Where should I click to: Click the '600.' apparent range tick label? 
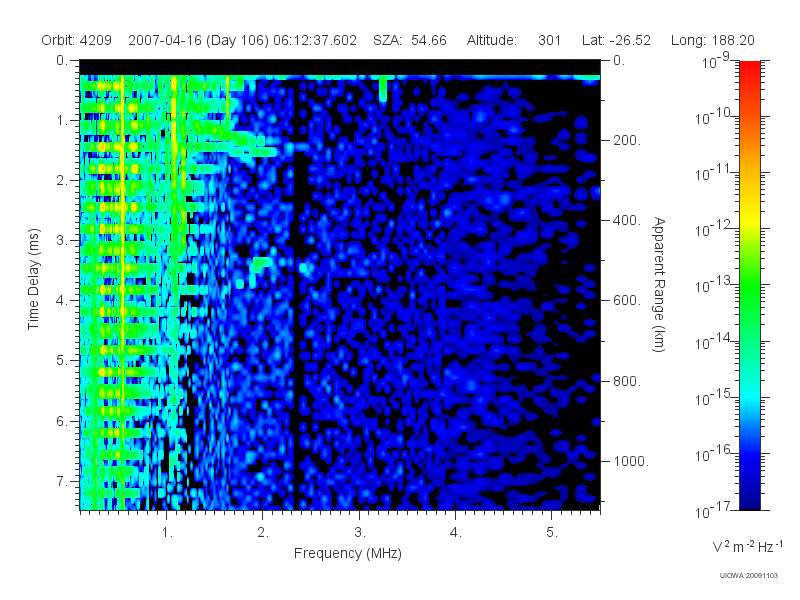click(x=627, y=301)
